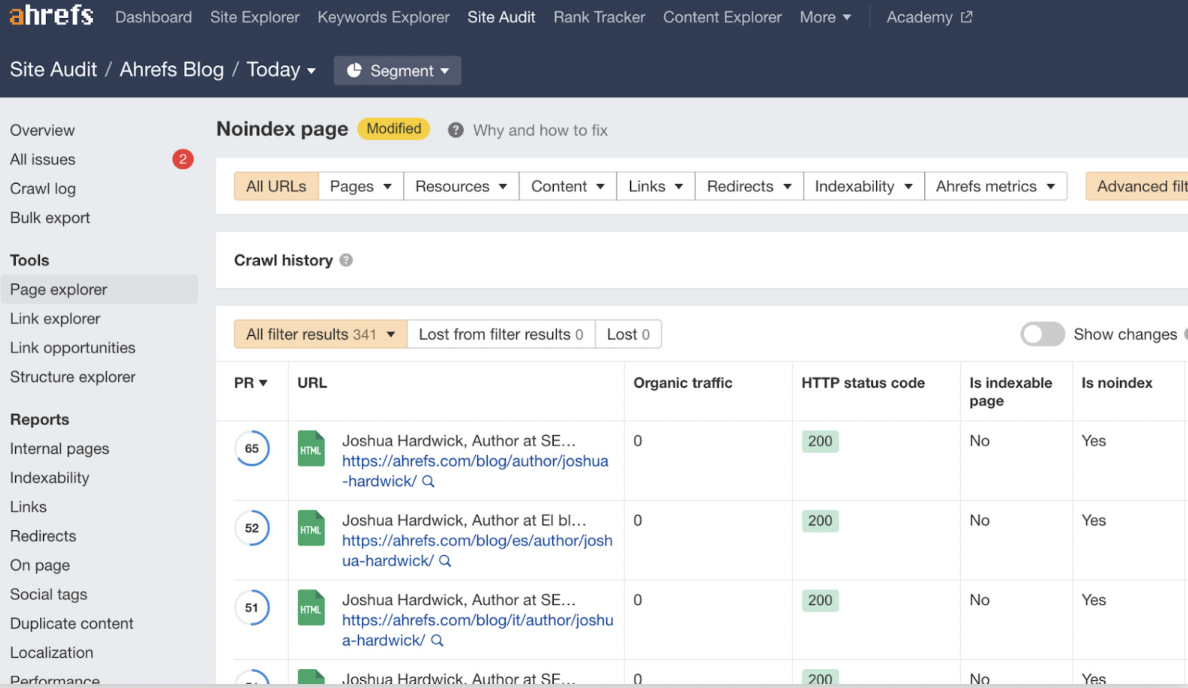Select the All URLs filter tab
Screen dimensions: 1188x688
pos(276,186)
